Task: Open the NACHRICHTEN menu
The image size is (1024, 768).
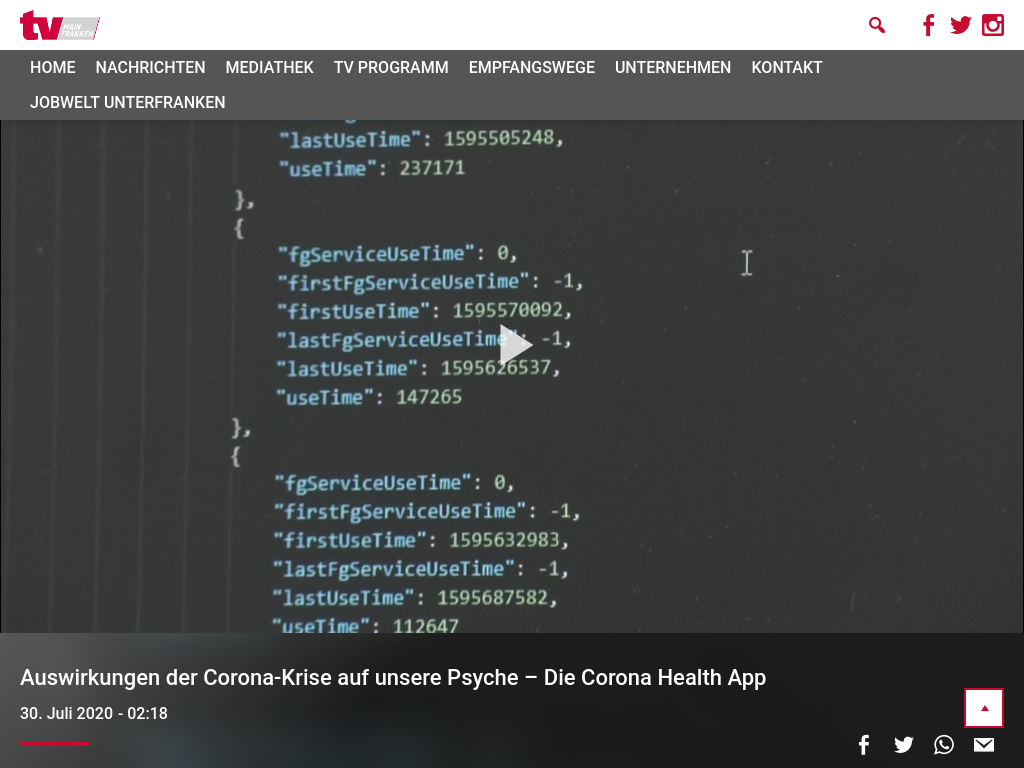Action: [x=150, y=67]
